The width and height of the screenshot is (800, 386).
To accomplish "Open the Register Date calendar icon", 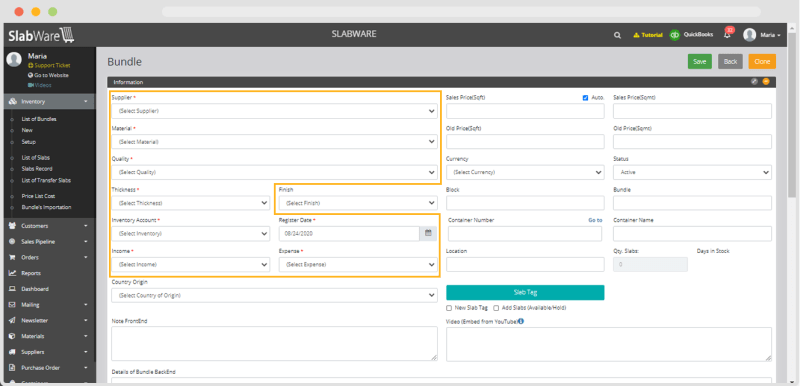I will (428, 234).
